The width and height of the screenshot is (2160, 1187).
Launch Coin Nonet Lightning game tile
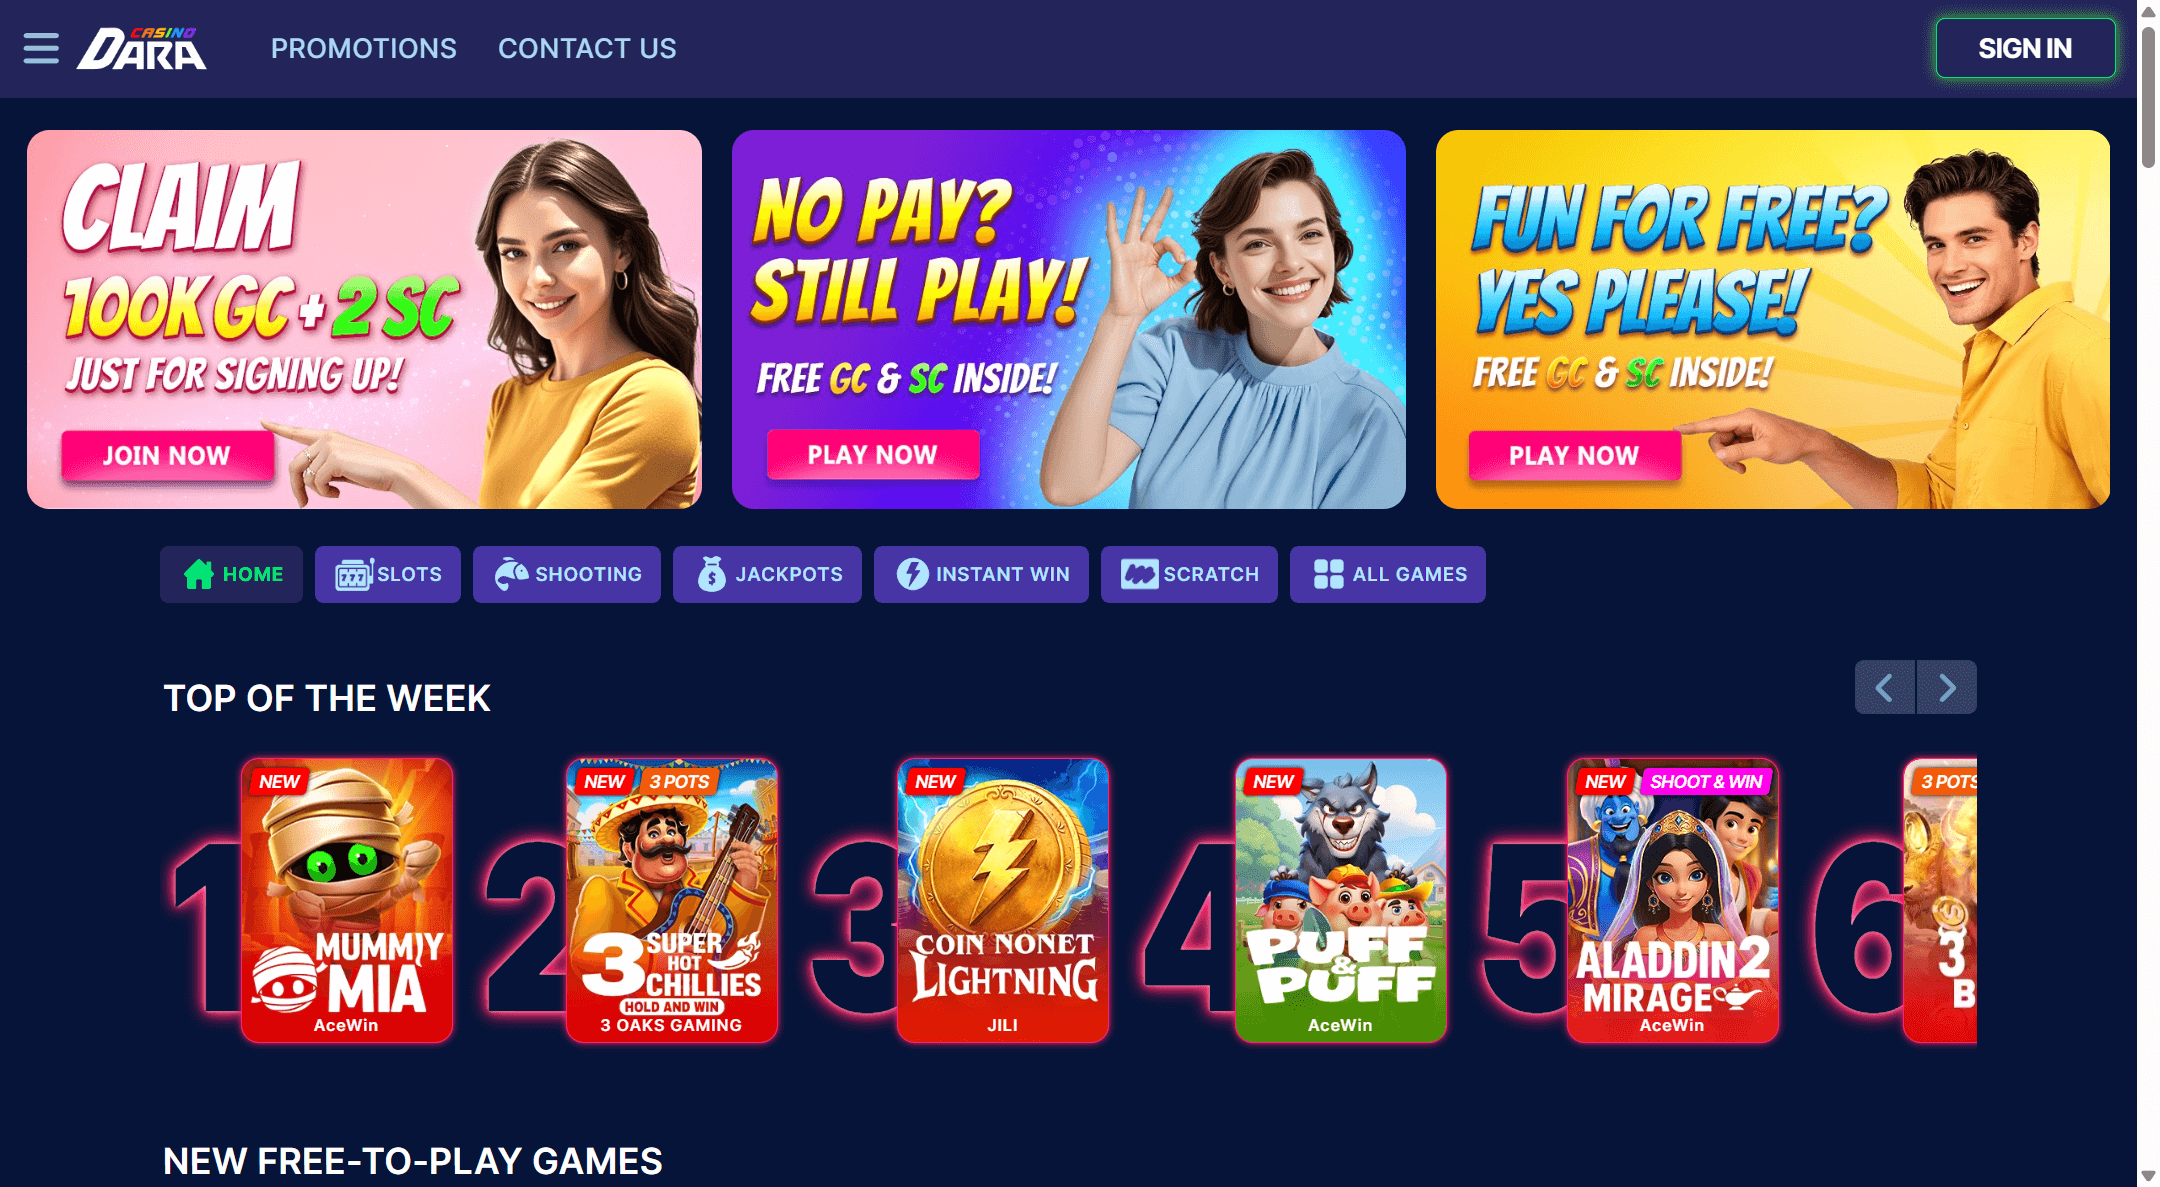coord(1003,900)
